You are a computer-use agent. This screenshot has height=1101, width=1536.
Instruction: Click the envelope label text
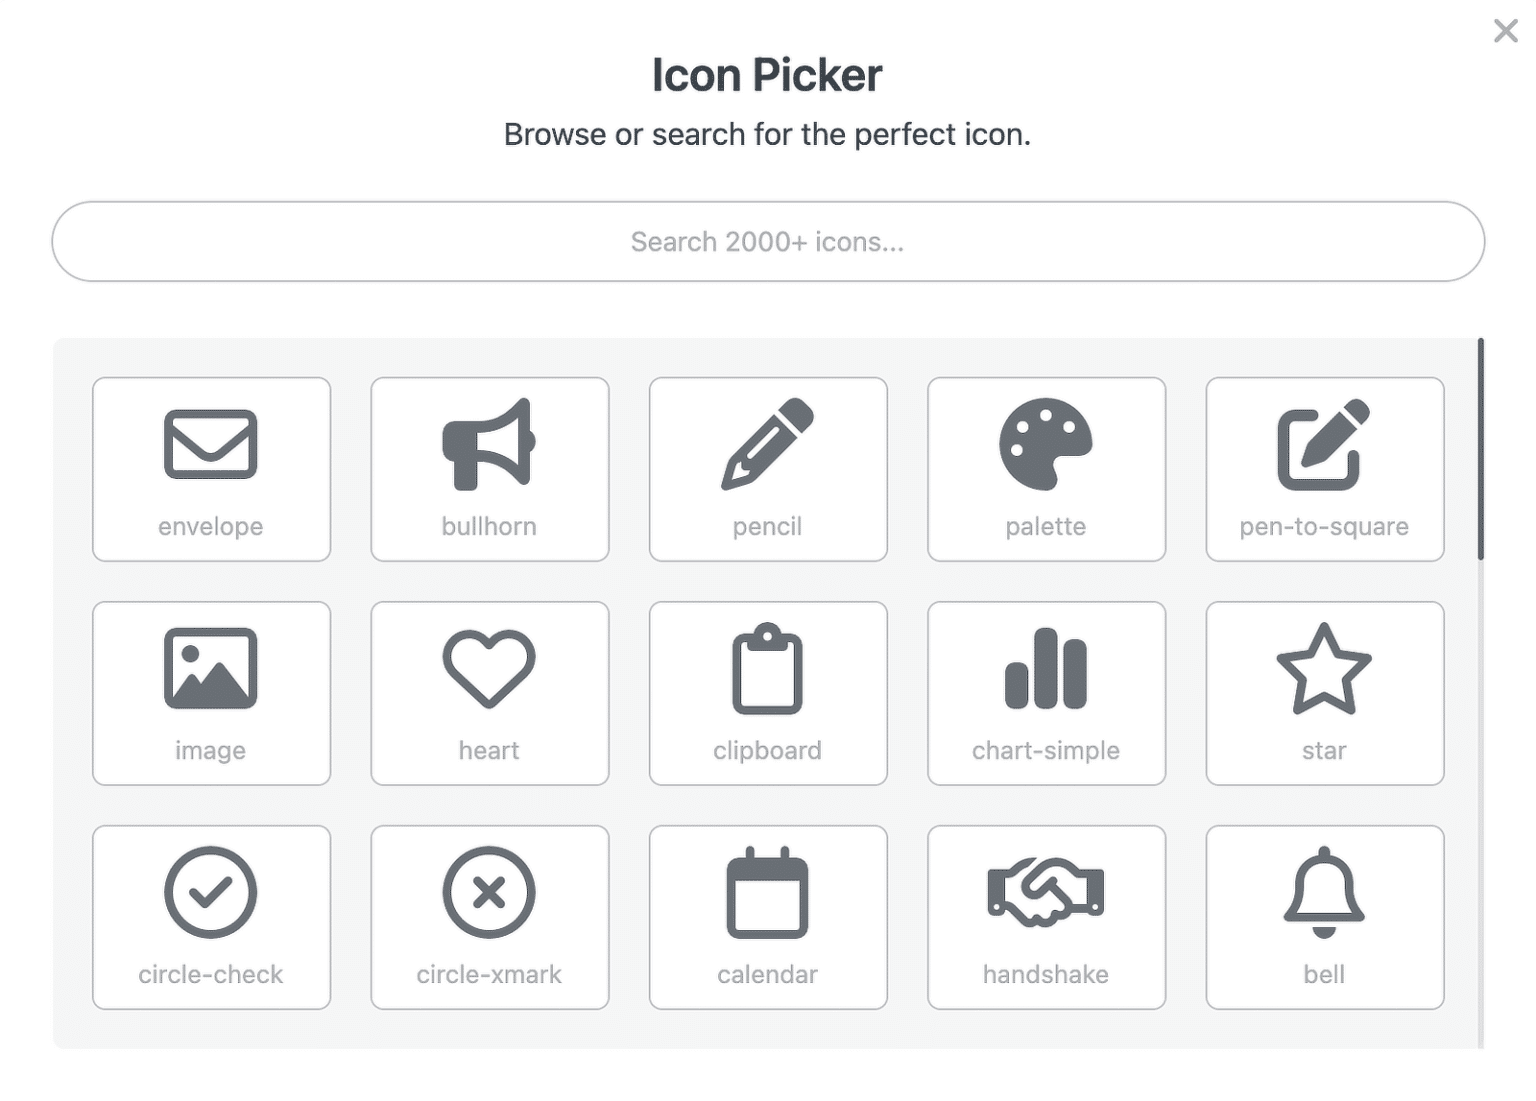tap(211, 527)
